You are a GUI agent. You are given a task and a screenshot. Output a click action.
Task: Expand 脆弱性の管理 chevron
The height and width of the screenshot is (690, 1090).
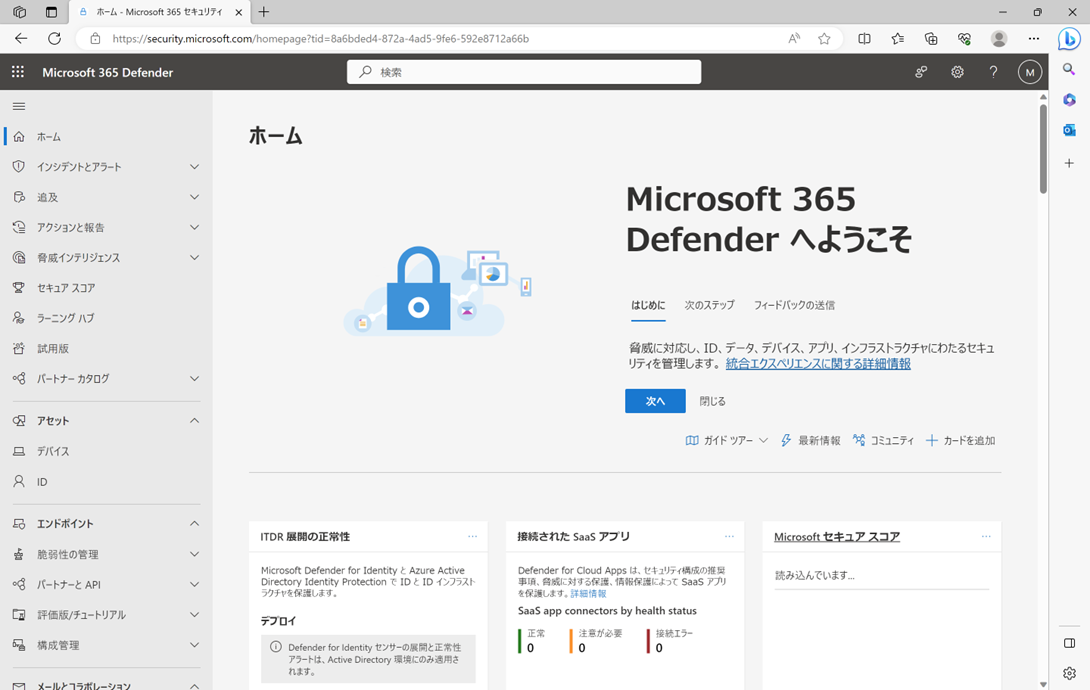[x=195, y=555]
